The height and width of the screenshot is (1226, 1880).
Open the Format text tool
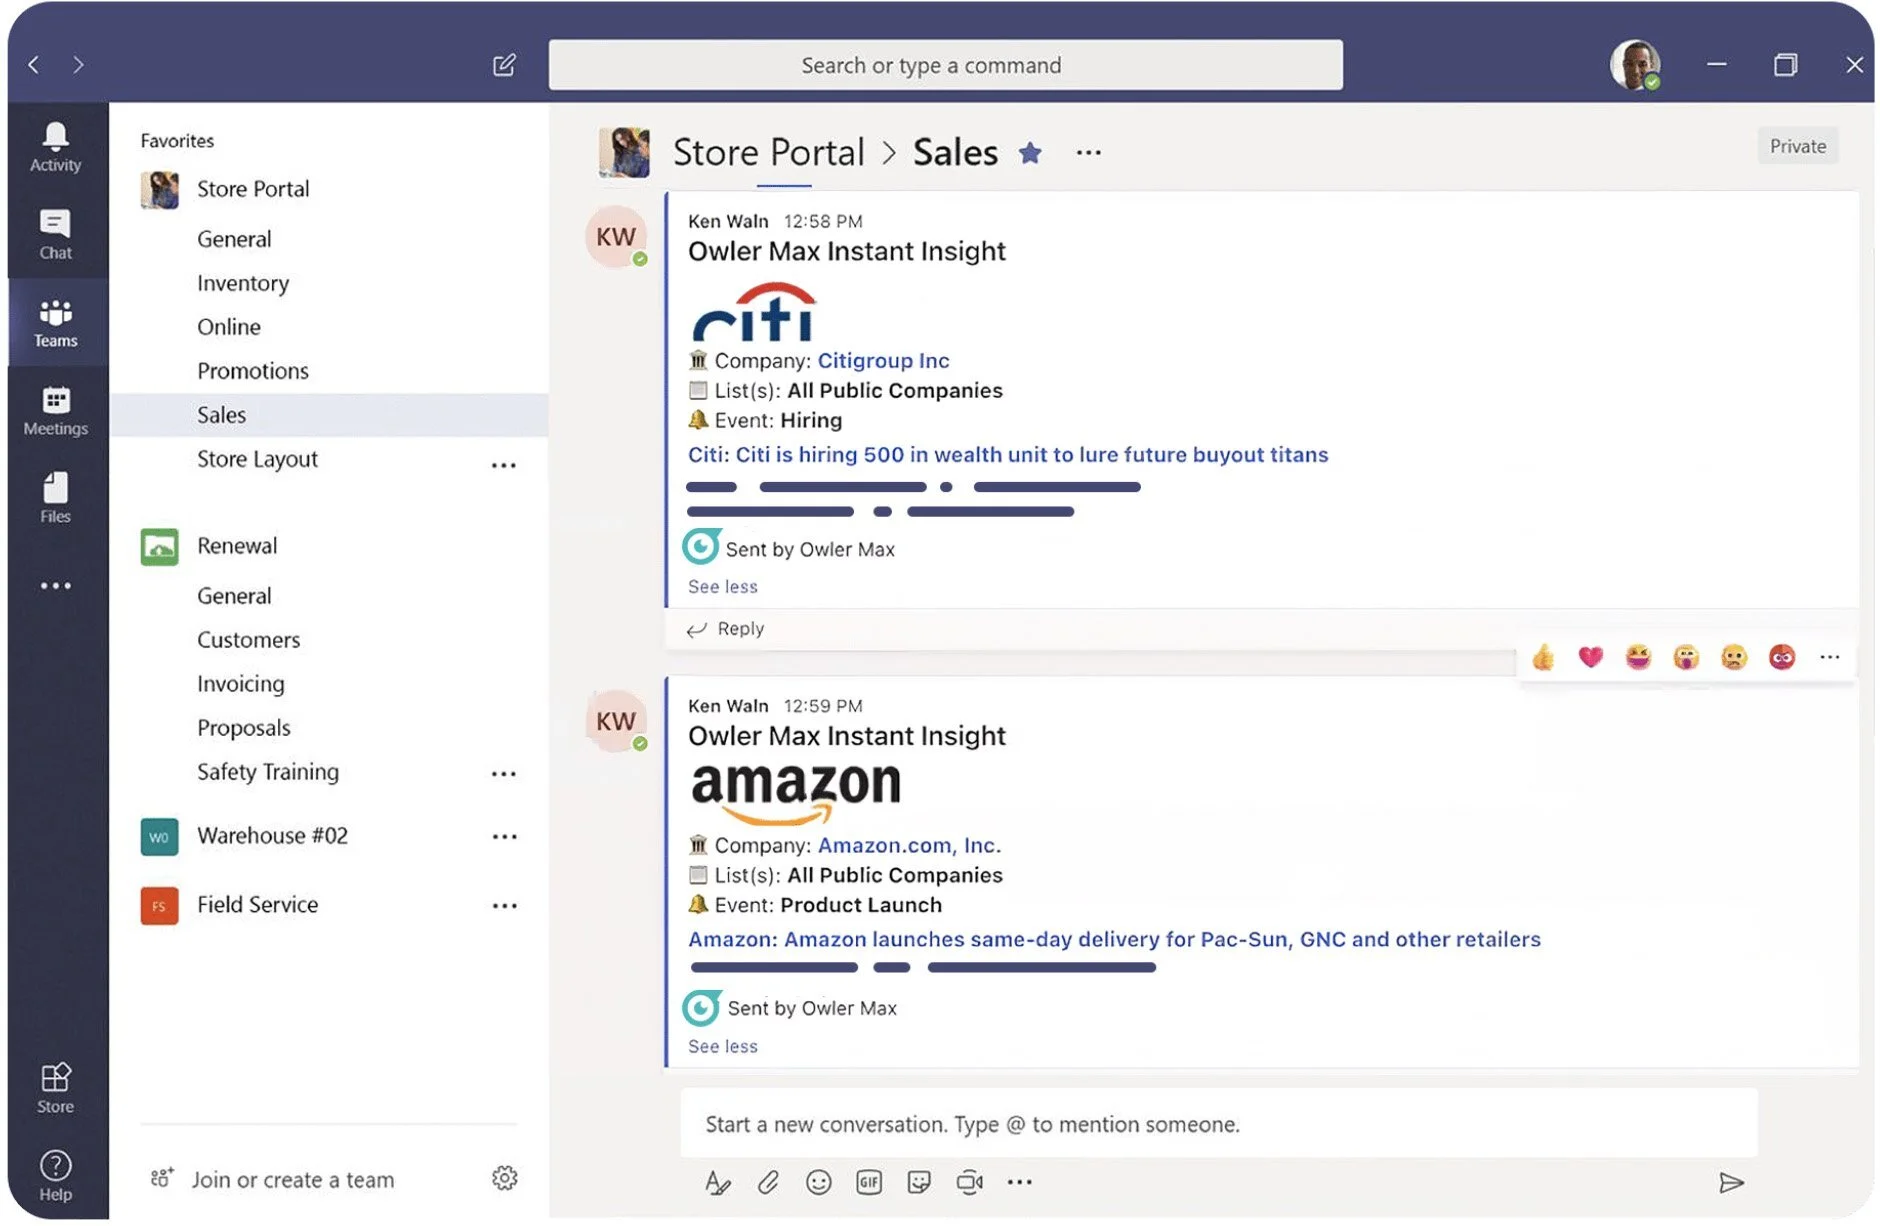717,1183
